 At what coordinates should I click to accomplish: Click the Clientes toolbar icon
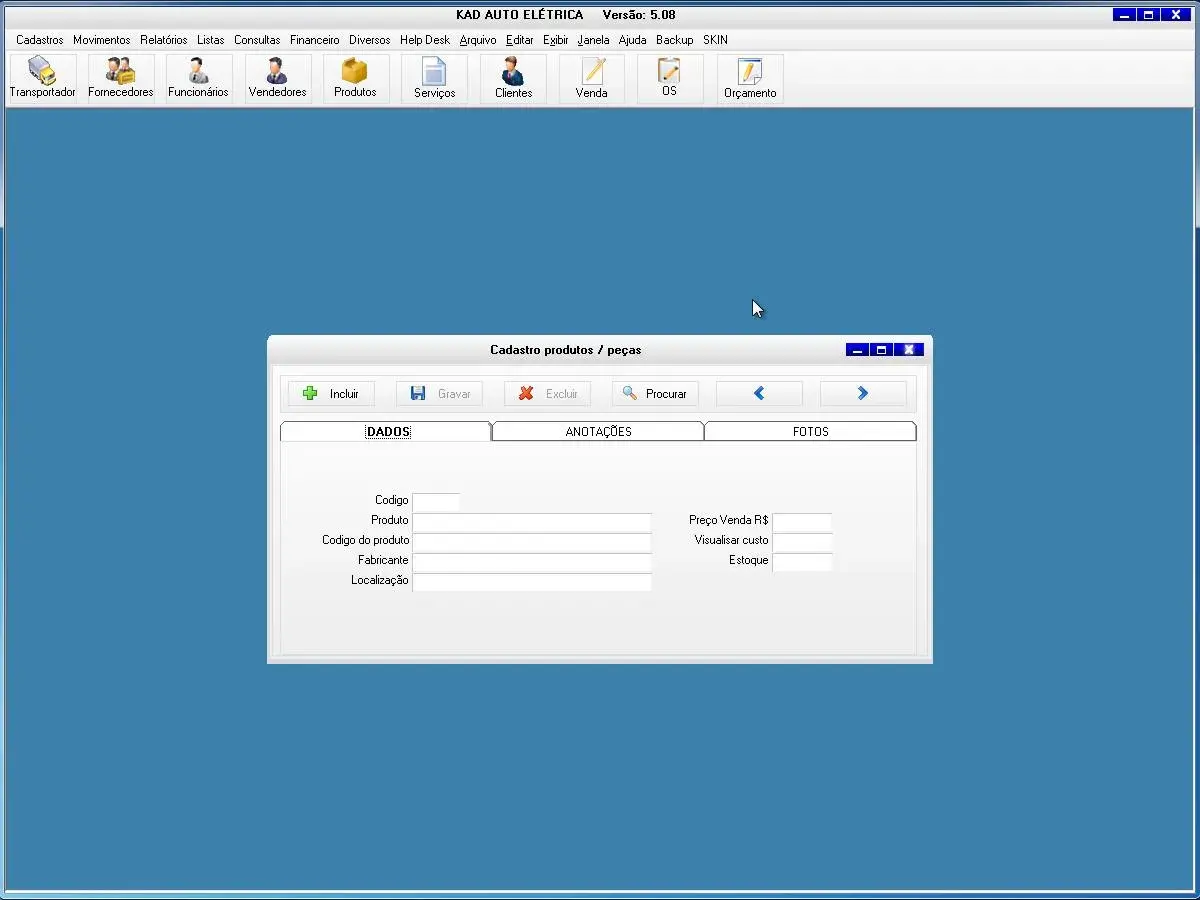(x=513, y=78)
